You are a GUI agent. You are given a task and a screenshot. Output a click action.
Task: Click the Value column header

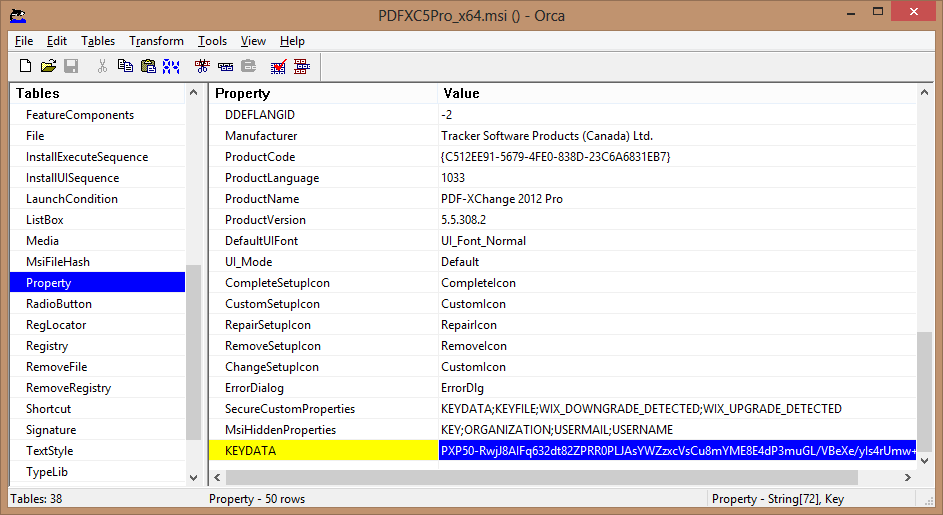pyautogui.click(x=677, y=93)
